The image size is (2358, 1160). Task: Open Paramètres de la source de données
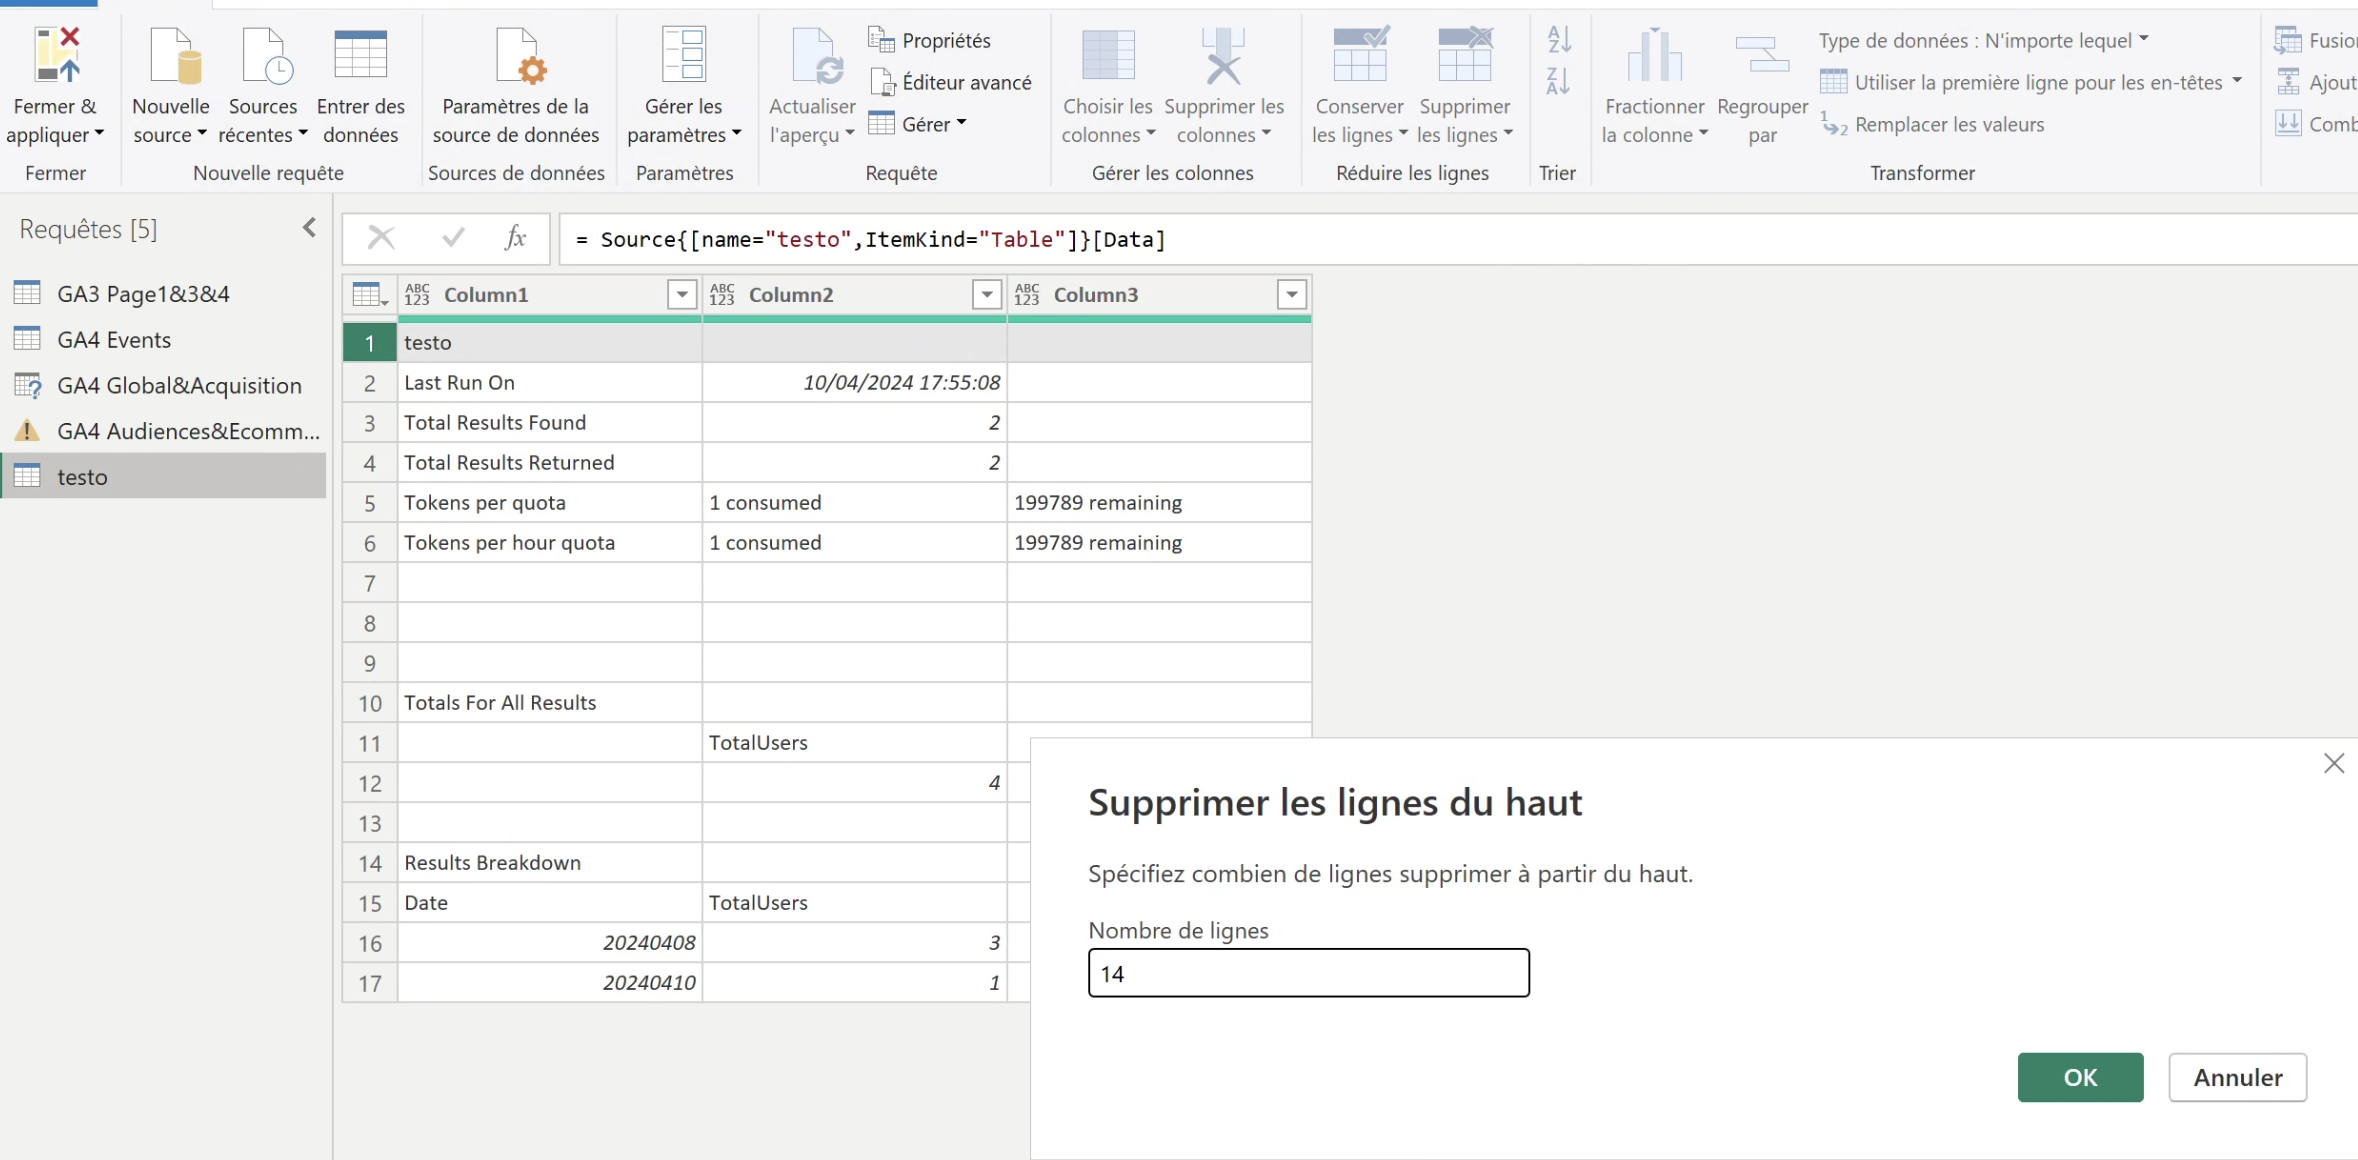(x=516, y=55)
